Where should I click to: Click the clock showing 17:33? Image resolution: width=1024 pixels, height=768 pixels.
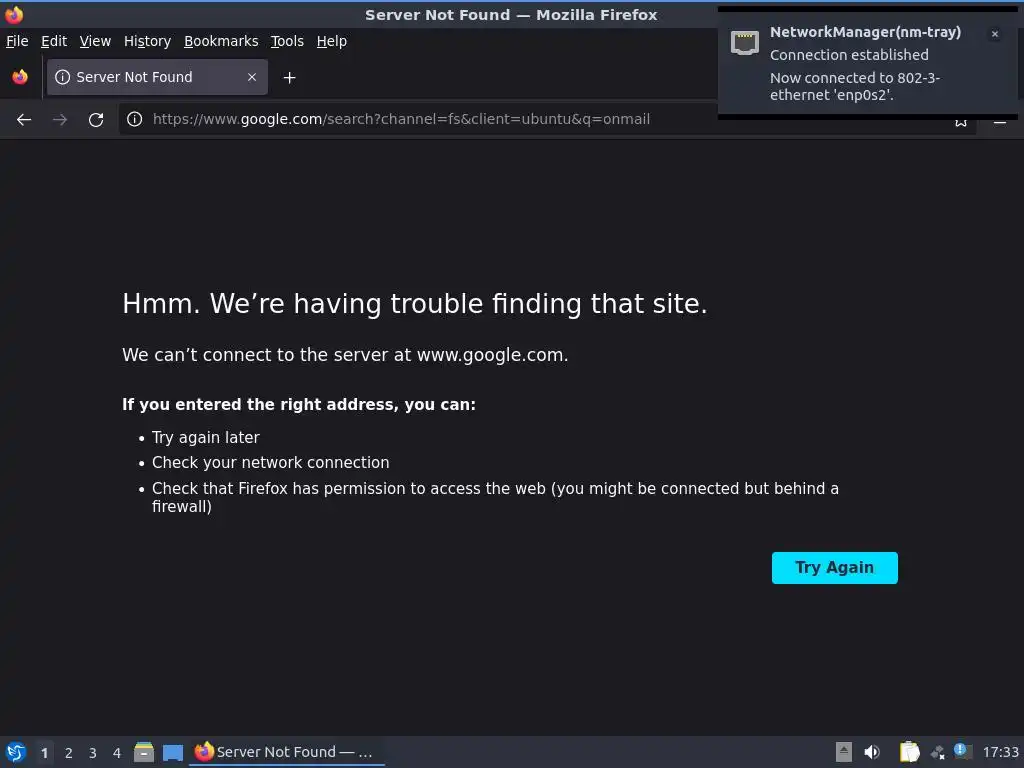[1000, 752]
